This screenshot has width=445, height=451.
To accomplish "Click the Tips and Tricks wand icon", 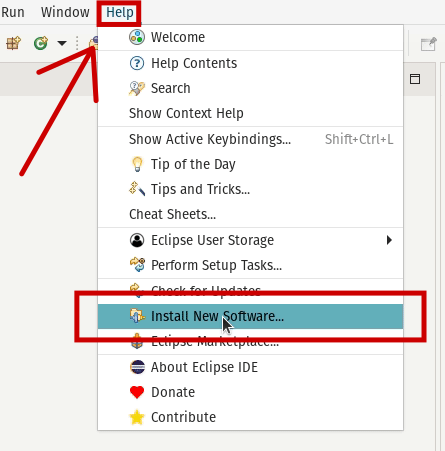I will coord(137,189).
